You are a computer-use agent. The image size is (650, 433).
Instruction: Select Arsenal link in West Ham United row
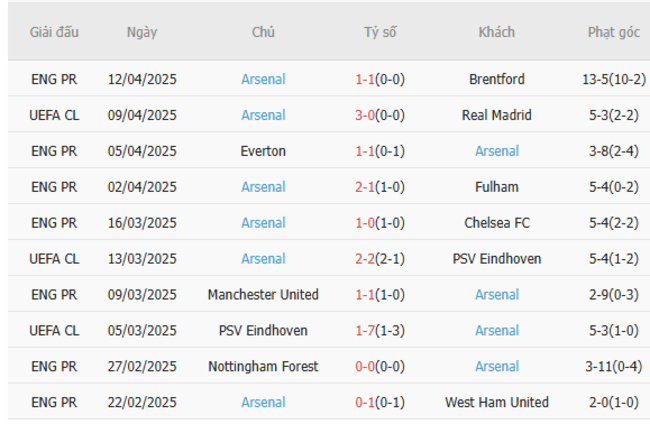263,402
